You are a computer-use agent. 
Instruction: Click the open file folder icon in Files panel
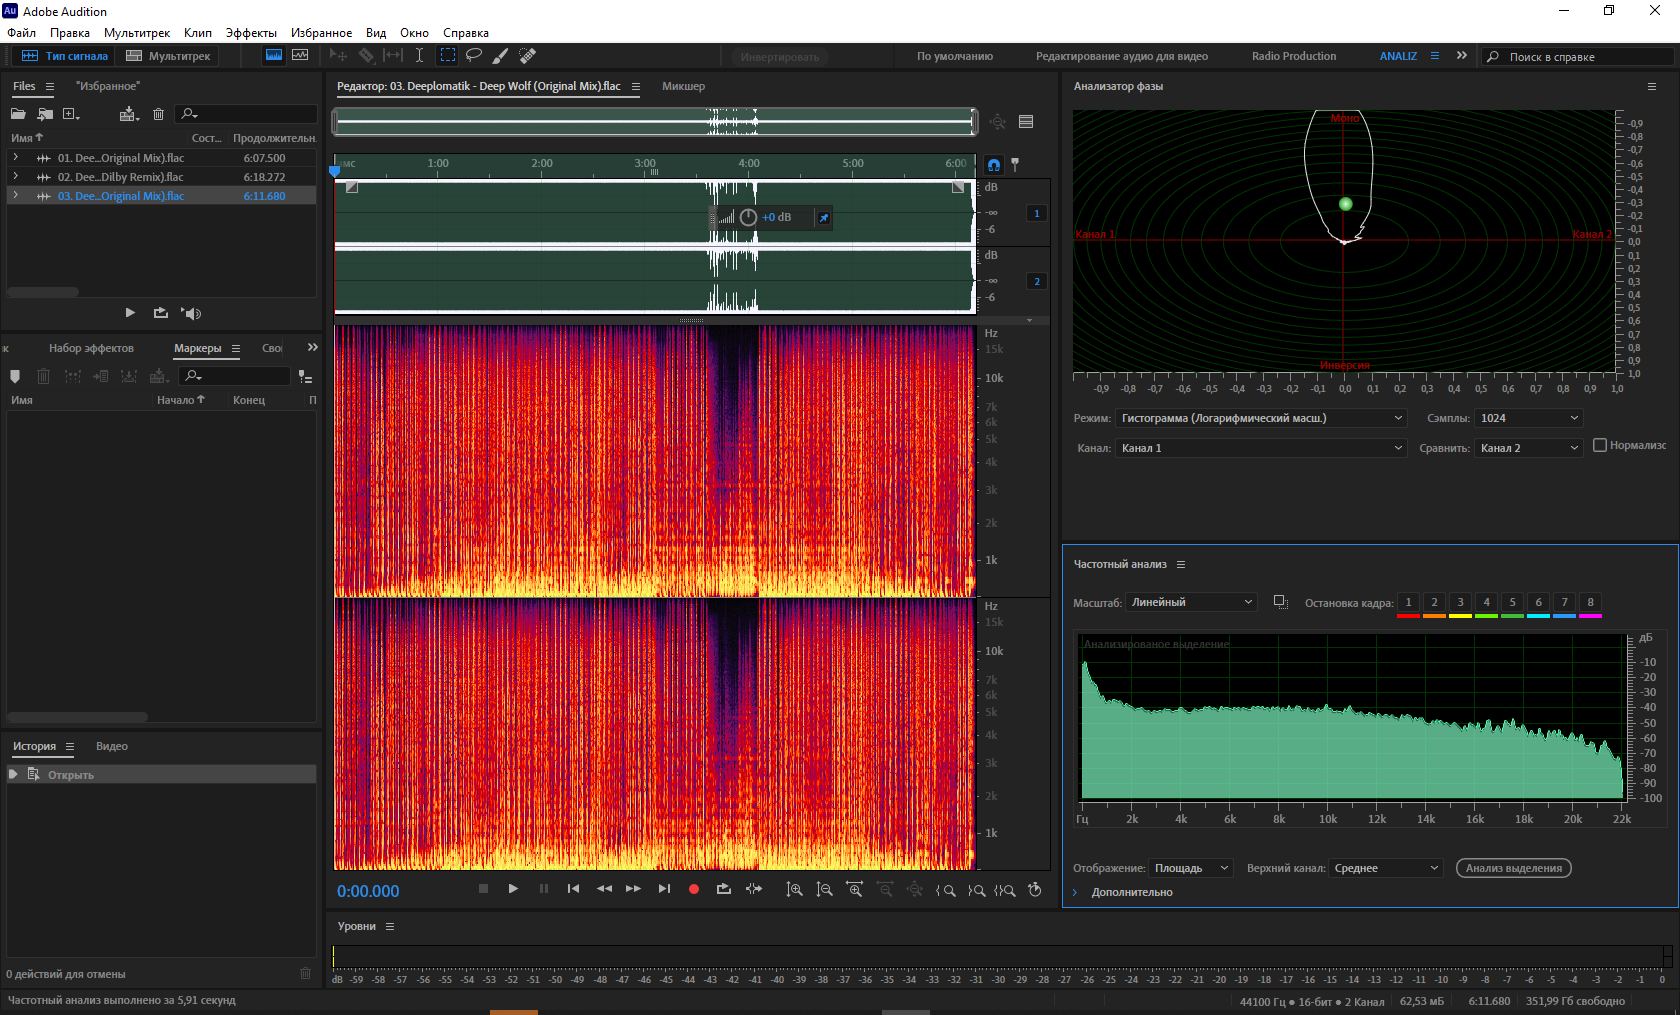click(18, 114)
